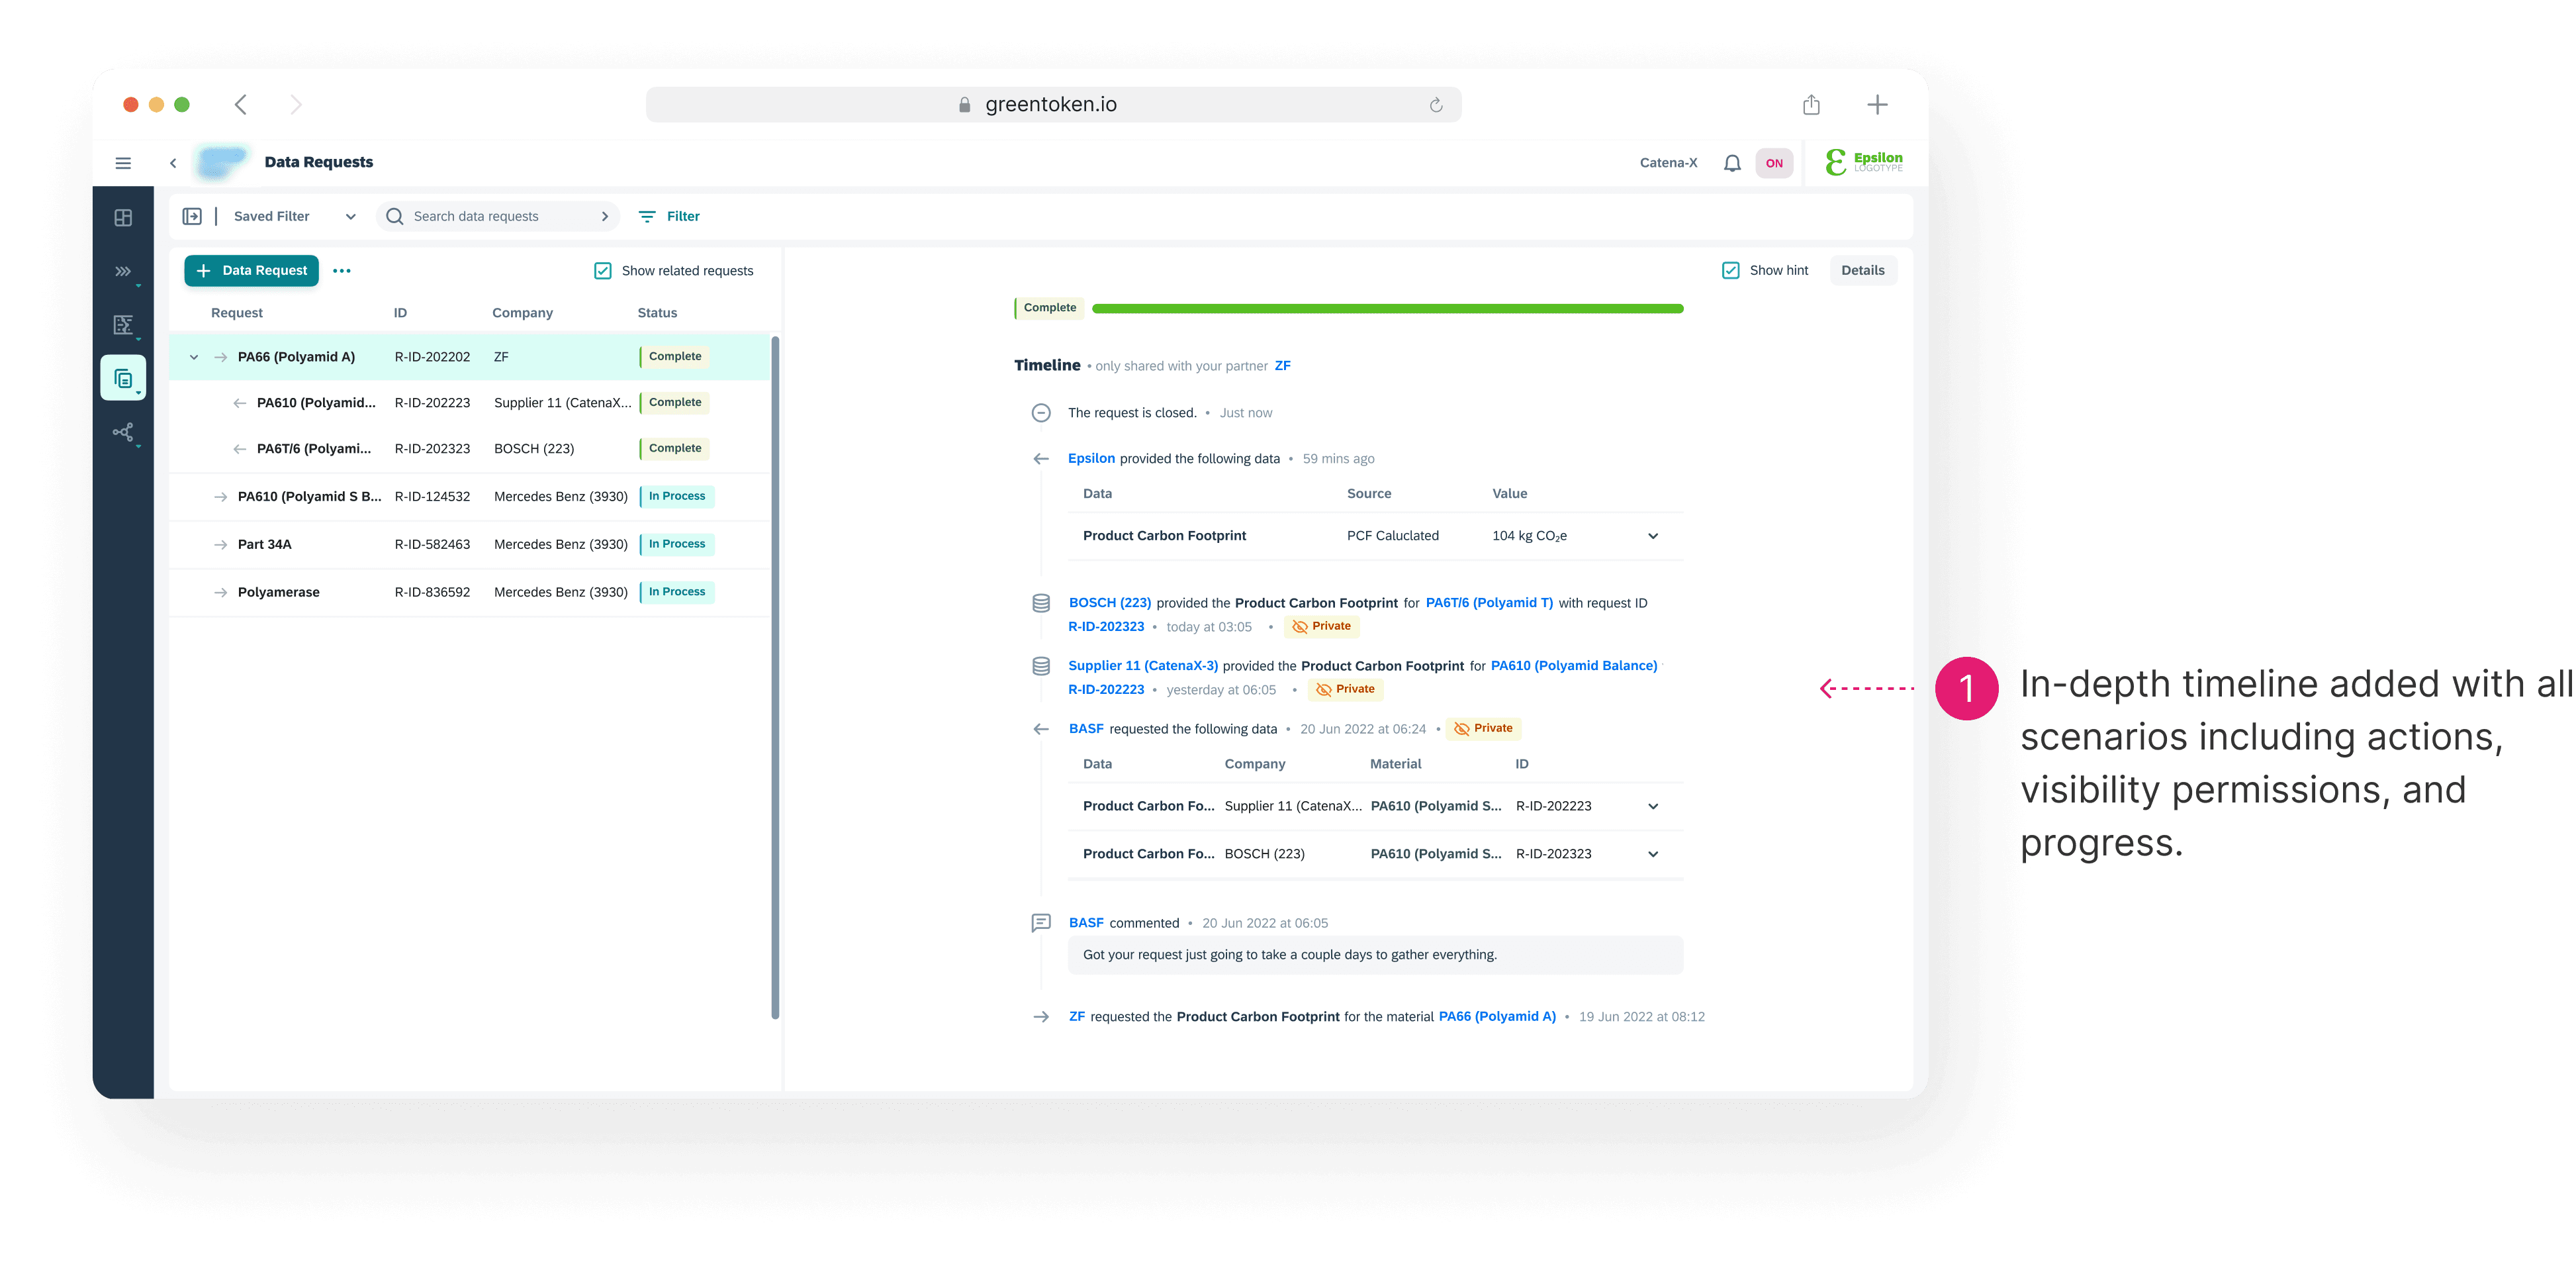The image size is (2576, 1262).
Task: Click the database icon next to Supplier 11 entry
Action: click(x=1041, y=666)
